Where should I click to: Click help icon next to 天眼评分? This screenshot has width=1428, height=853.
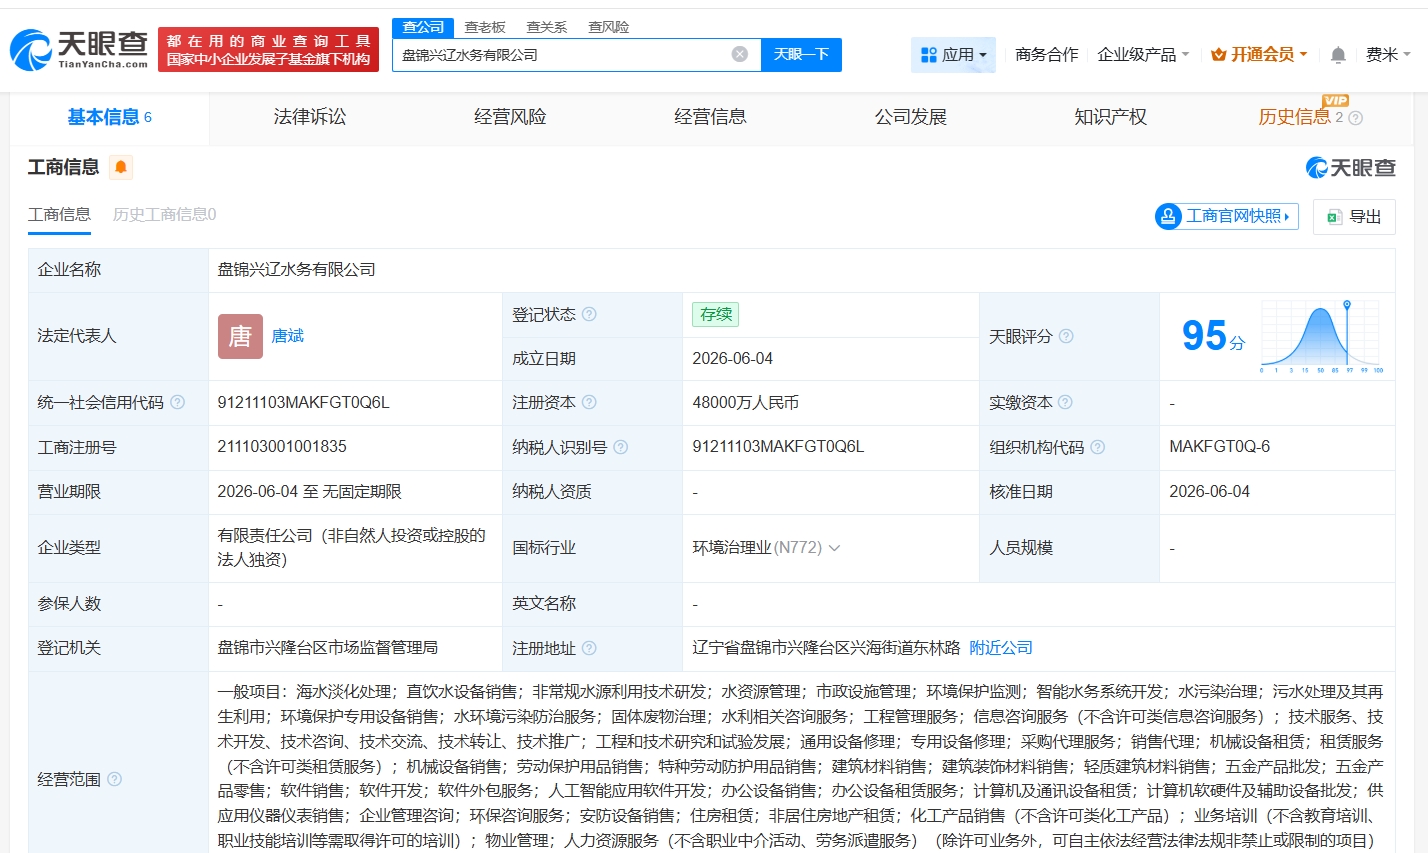click(1066, 336)
